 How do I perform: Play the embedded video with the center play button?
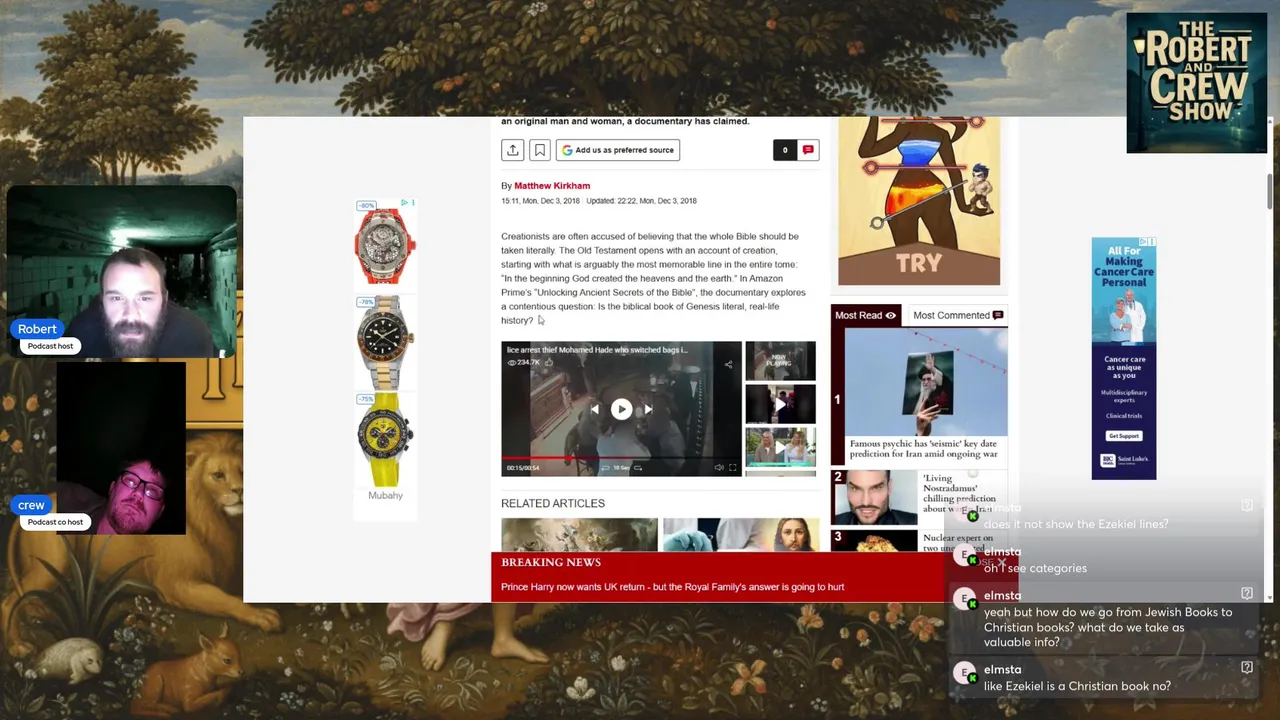[x=621, y=409]
